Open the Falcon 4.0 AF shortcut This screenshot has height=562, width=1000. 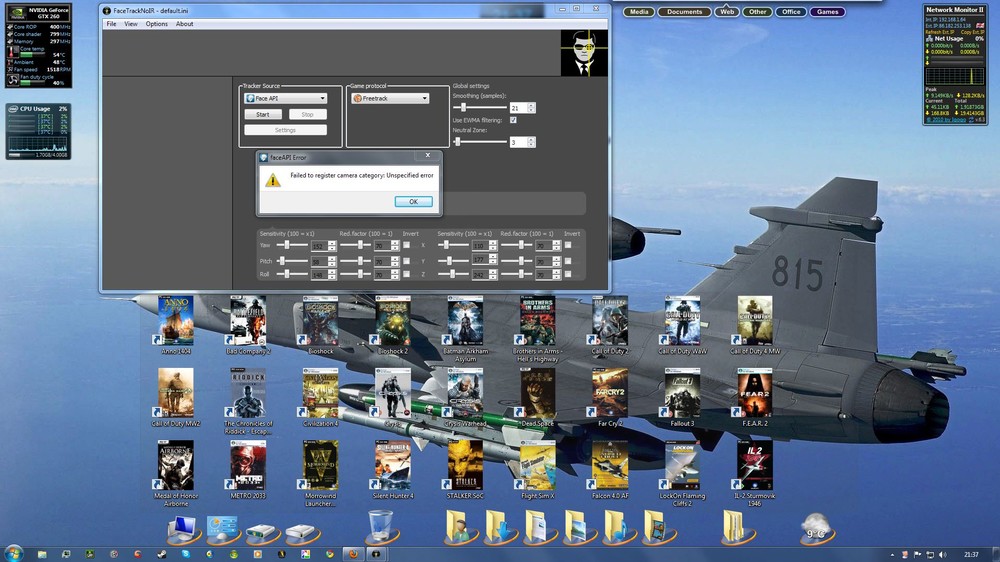[x=610, y=470]
